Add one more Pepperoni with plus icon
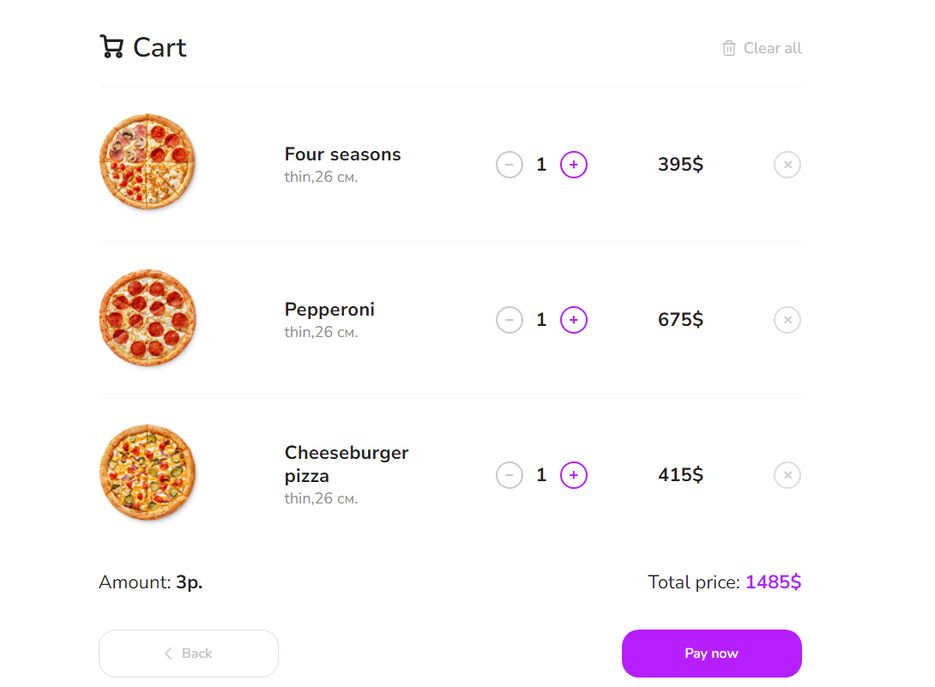This screenshot has width=935, height=687. pos(574,320)
